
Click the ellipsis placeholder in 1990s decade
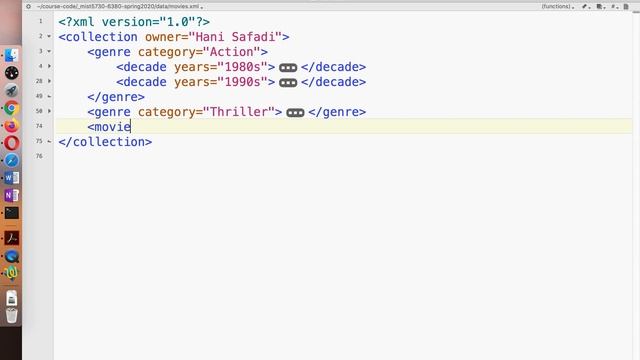[288, 83]
